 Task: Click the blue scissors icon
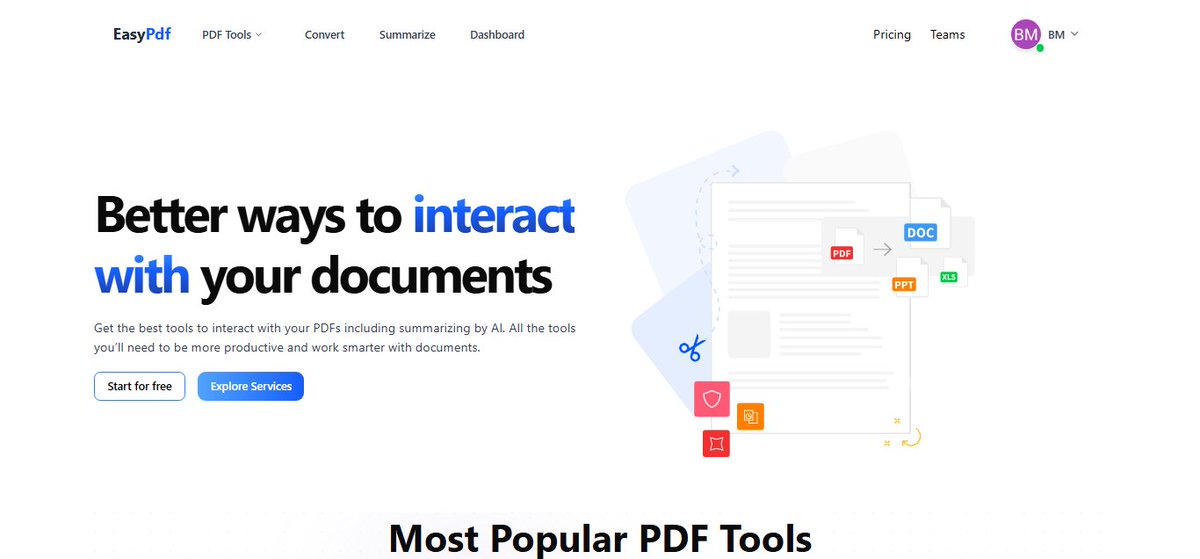[x=691, y=349]
